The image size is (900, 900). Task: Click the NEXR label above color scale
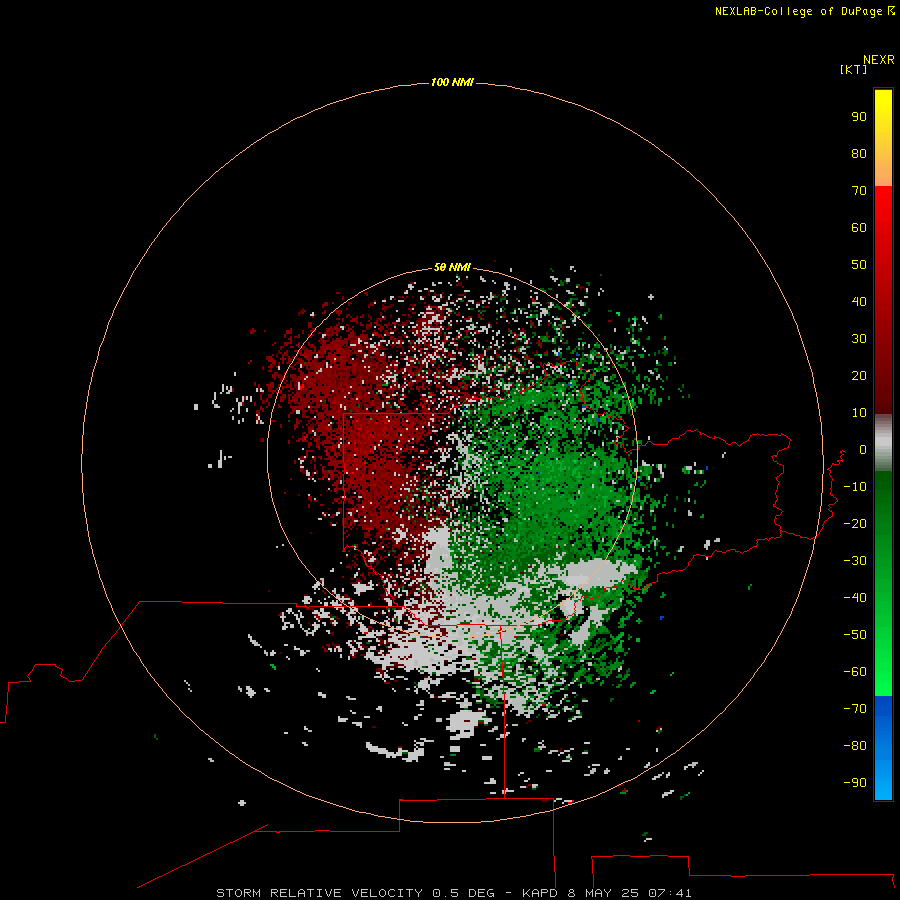[879, 59]
